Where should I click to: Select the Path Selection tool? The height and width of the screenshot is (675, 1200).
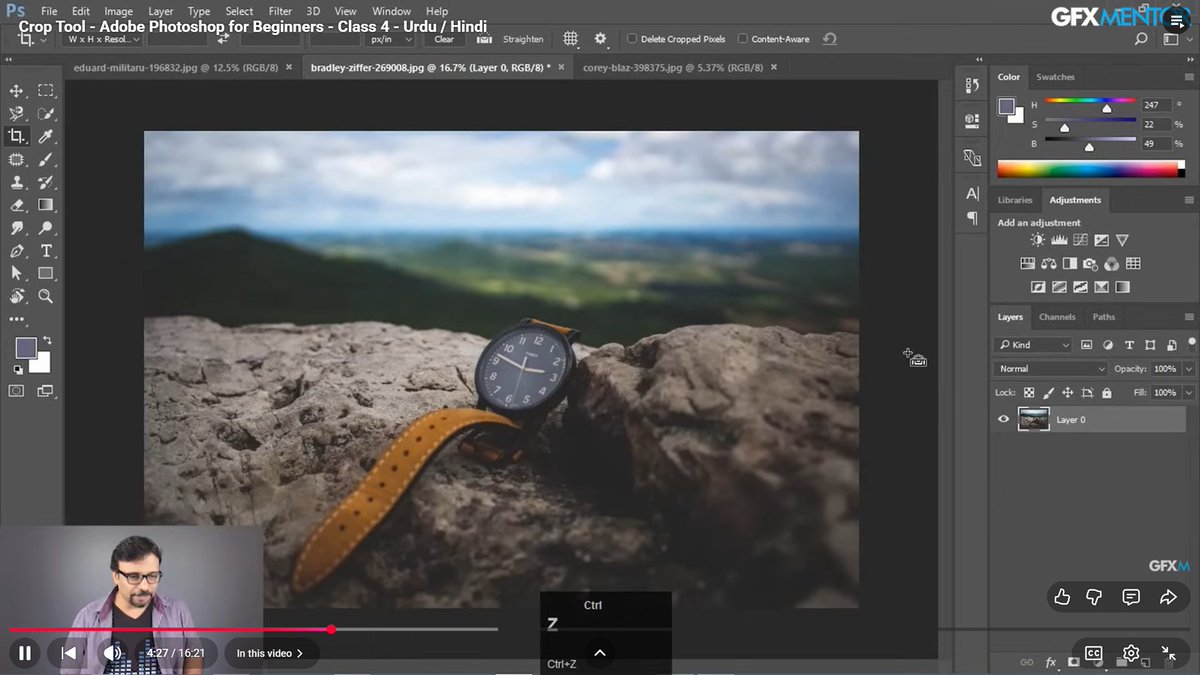coord(16,274)
